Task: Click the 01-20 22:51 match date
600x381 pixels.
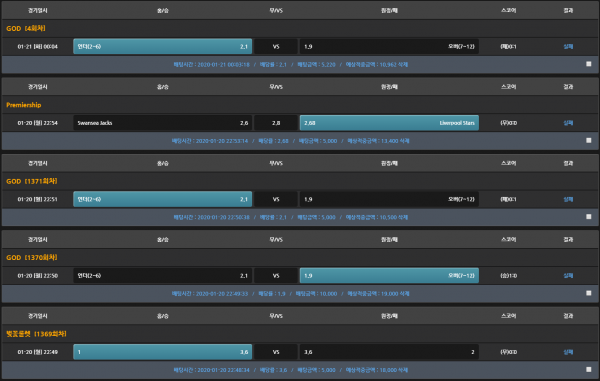Action: [x=38, y=199]
